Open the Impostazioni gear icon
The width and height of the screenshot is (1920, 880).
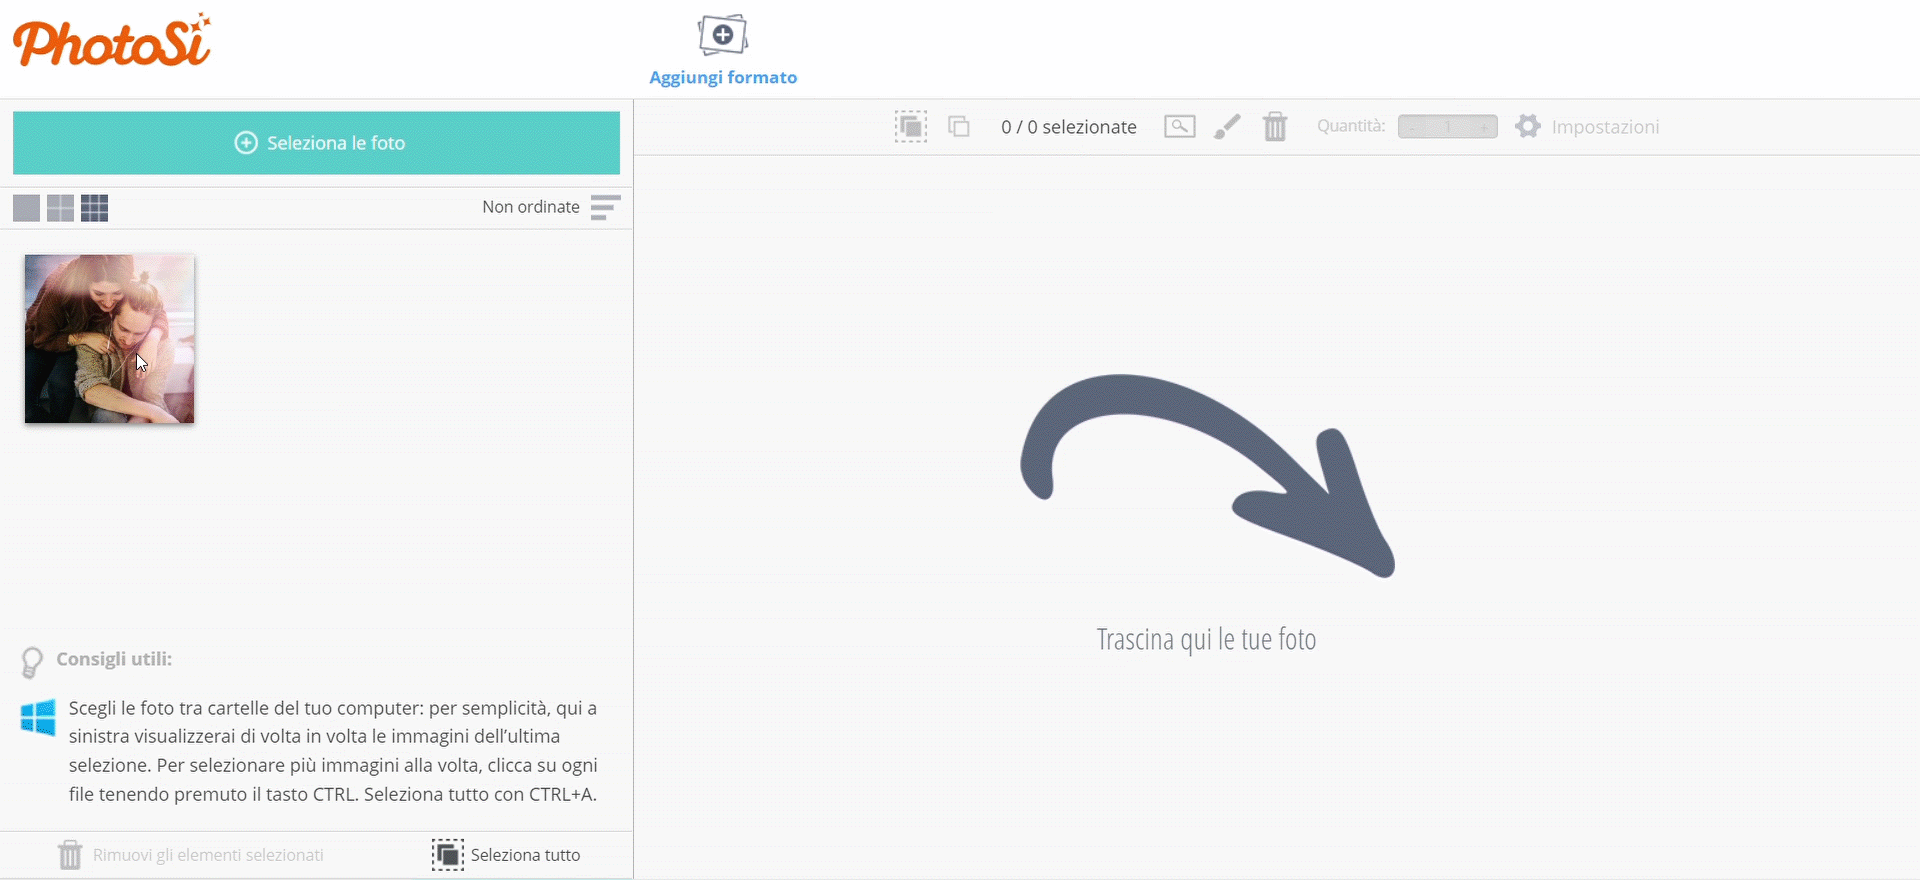point(1527,127)
